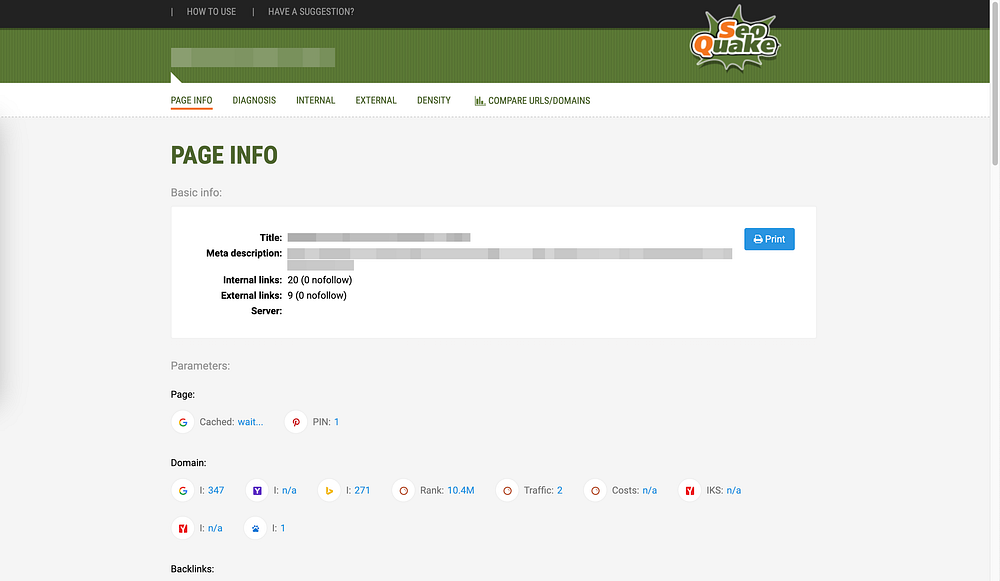Click the Bing index icon in Domain row
Viewport: 1000px width, 581px height.
(329, 490)
